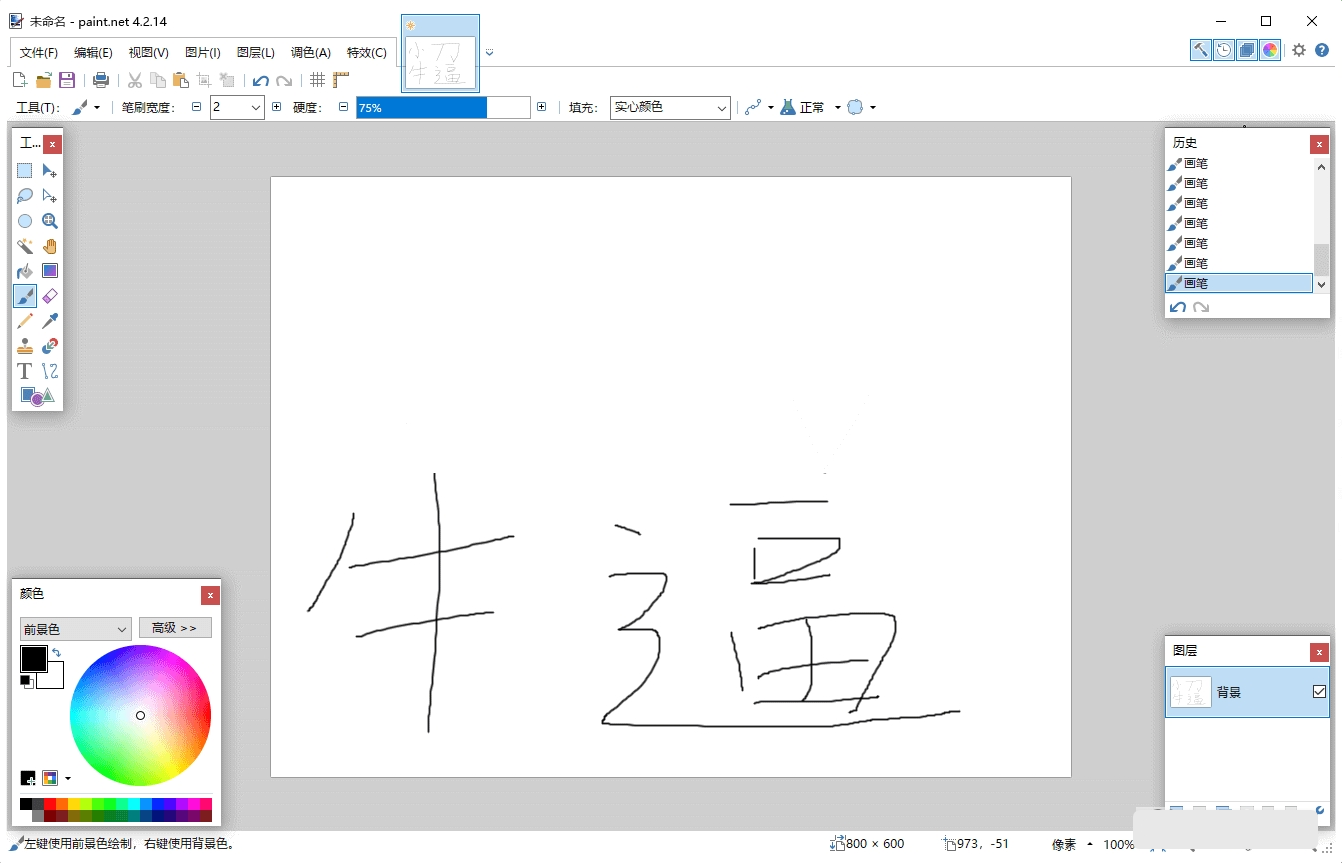Open the 编辑(E) menu
The width and height of the screenshot is (1342, 863).
click(x=93, y=52)
